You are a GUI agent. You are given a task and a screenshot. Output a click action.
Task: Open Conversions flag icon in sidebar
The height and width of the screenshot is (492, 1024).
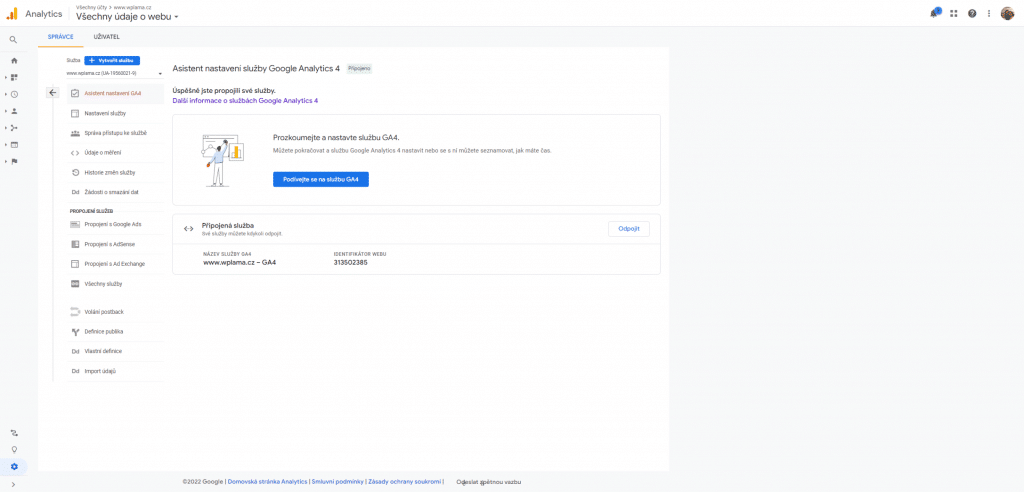(14, 161)
